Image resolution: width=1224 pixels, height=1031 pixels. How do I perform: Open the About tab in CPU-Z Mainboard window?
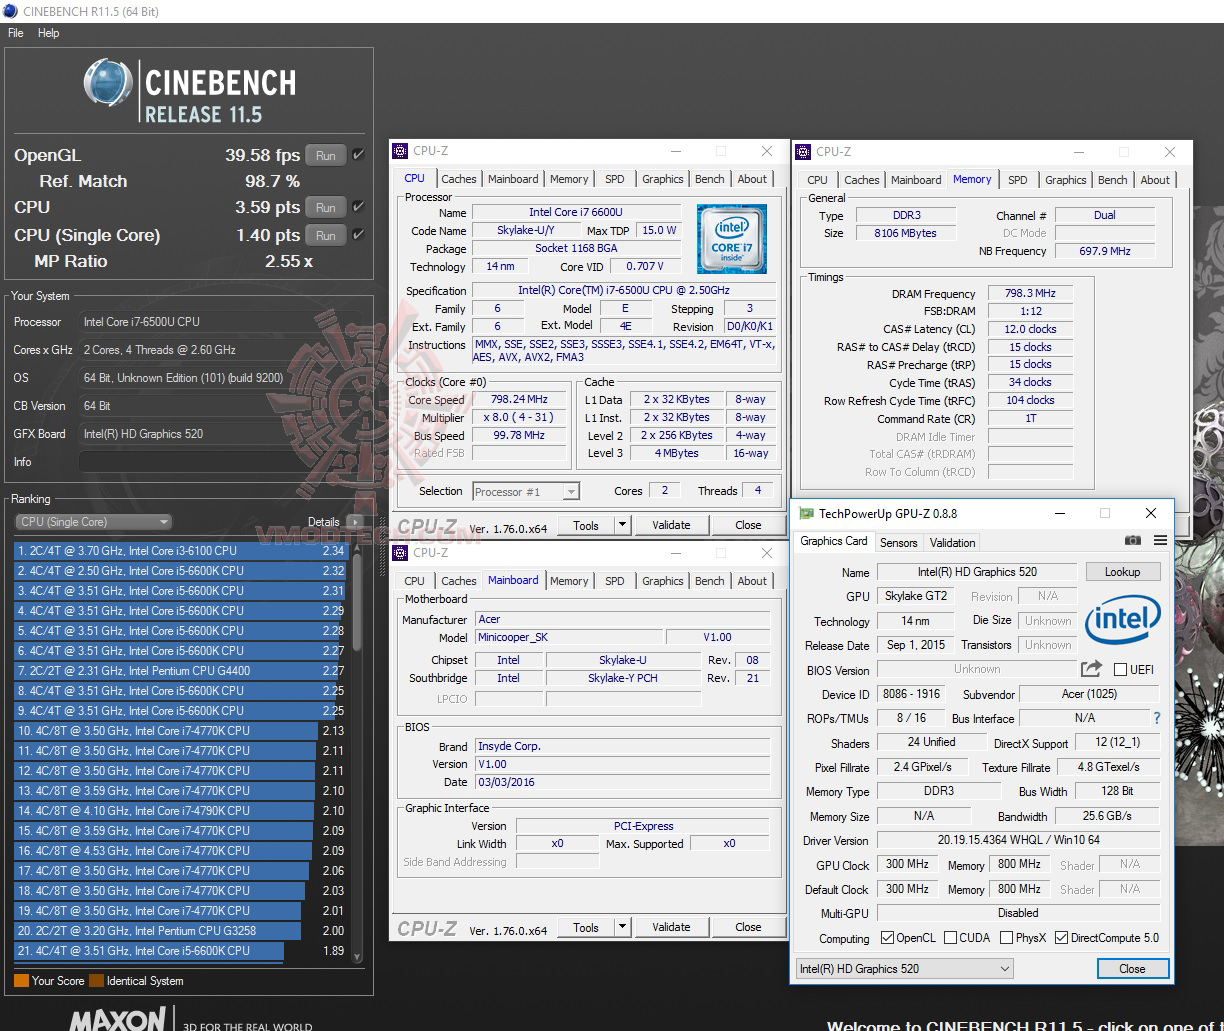click(752, 581)
